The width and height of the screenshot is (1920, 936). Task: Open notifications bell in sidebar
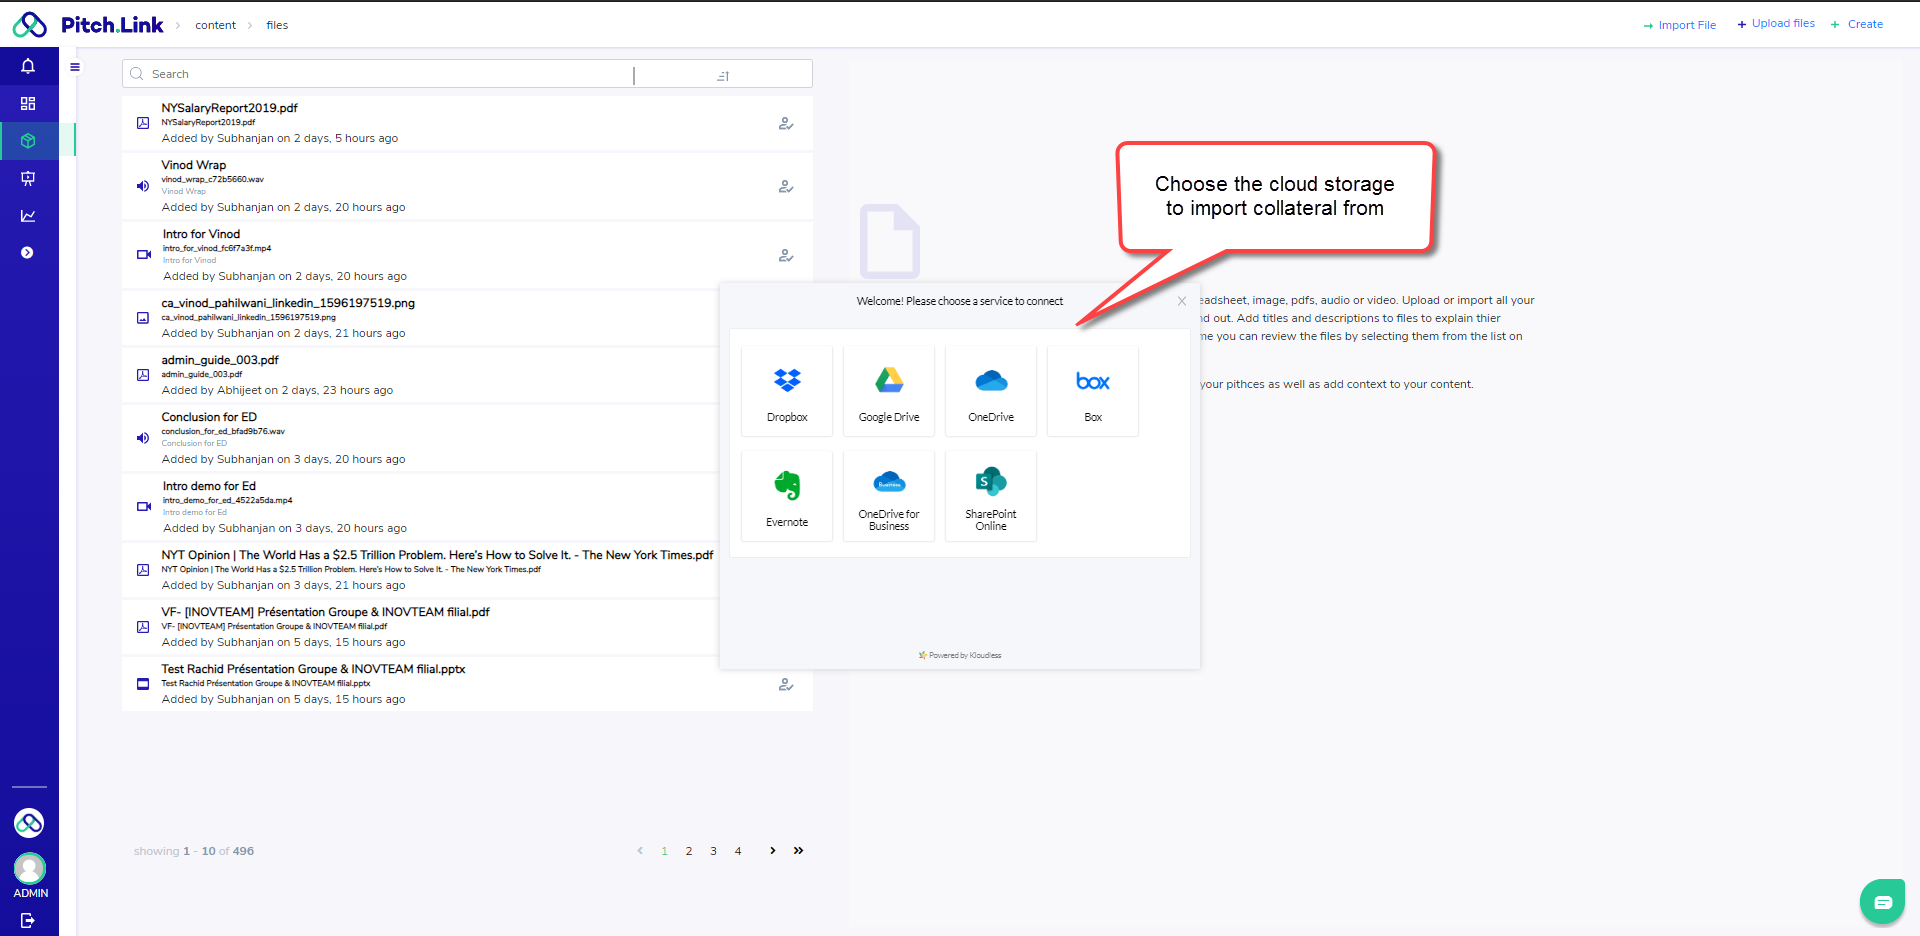point(28,66)
